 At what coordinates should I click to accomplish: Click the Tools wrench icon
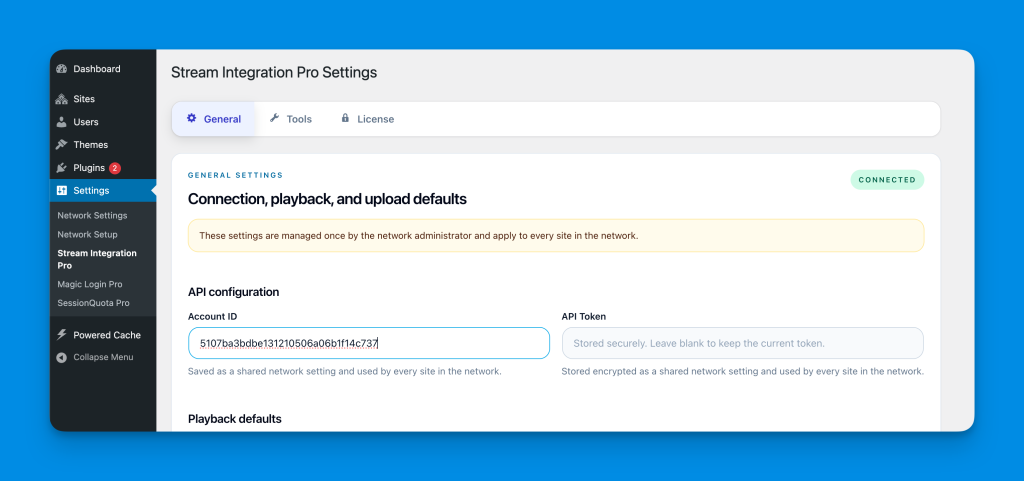(274, 118)
